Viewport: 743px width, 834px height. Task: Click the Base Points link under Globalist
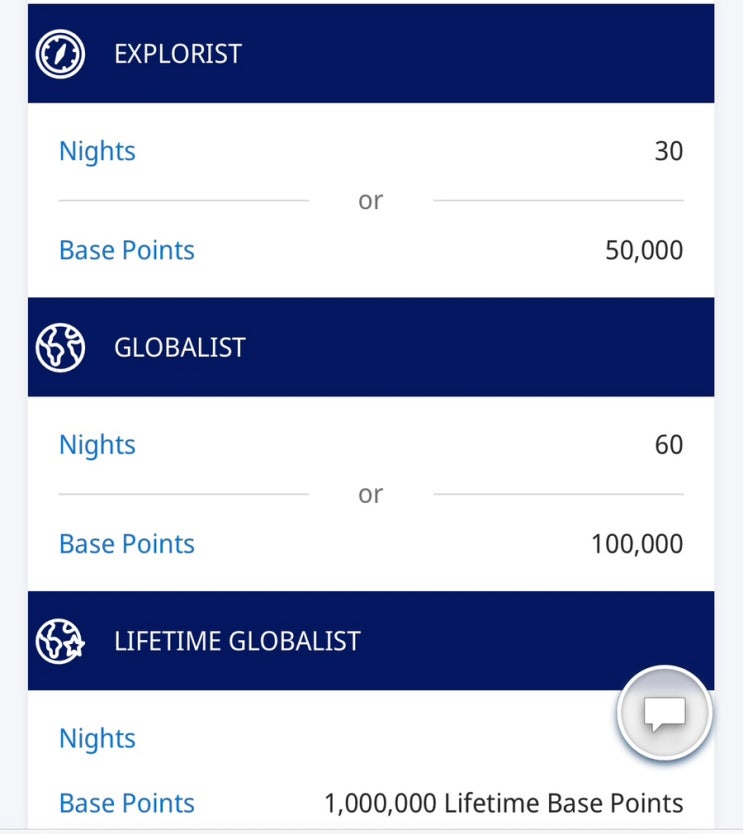[x=127, y=544]
